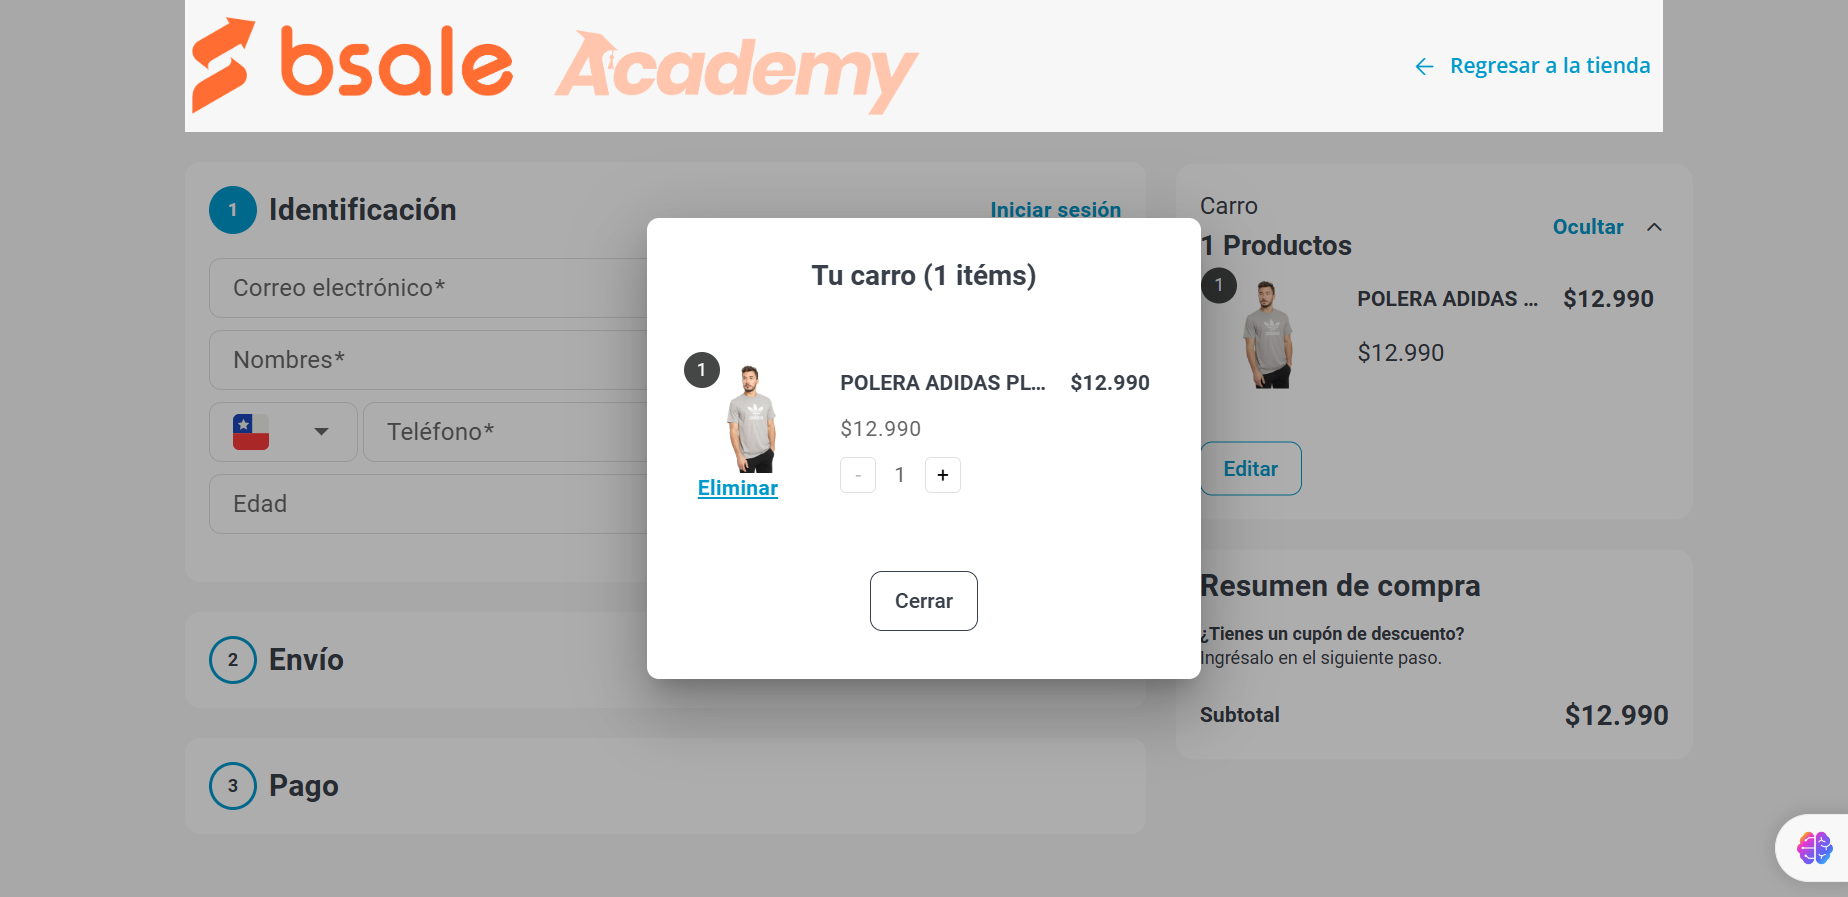Click the Eliminar link under the product
1848x897 pixels.
tap(738, 488)
